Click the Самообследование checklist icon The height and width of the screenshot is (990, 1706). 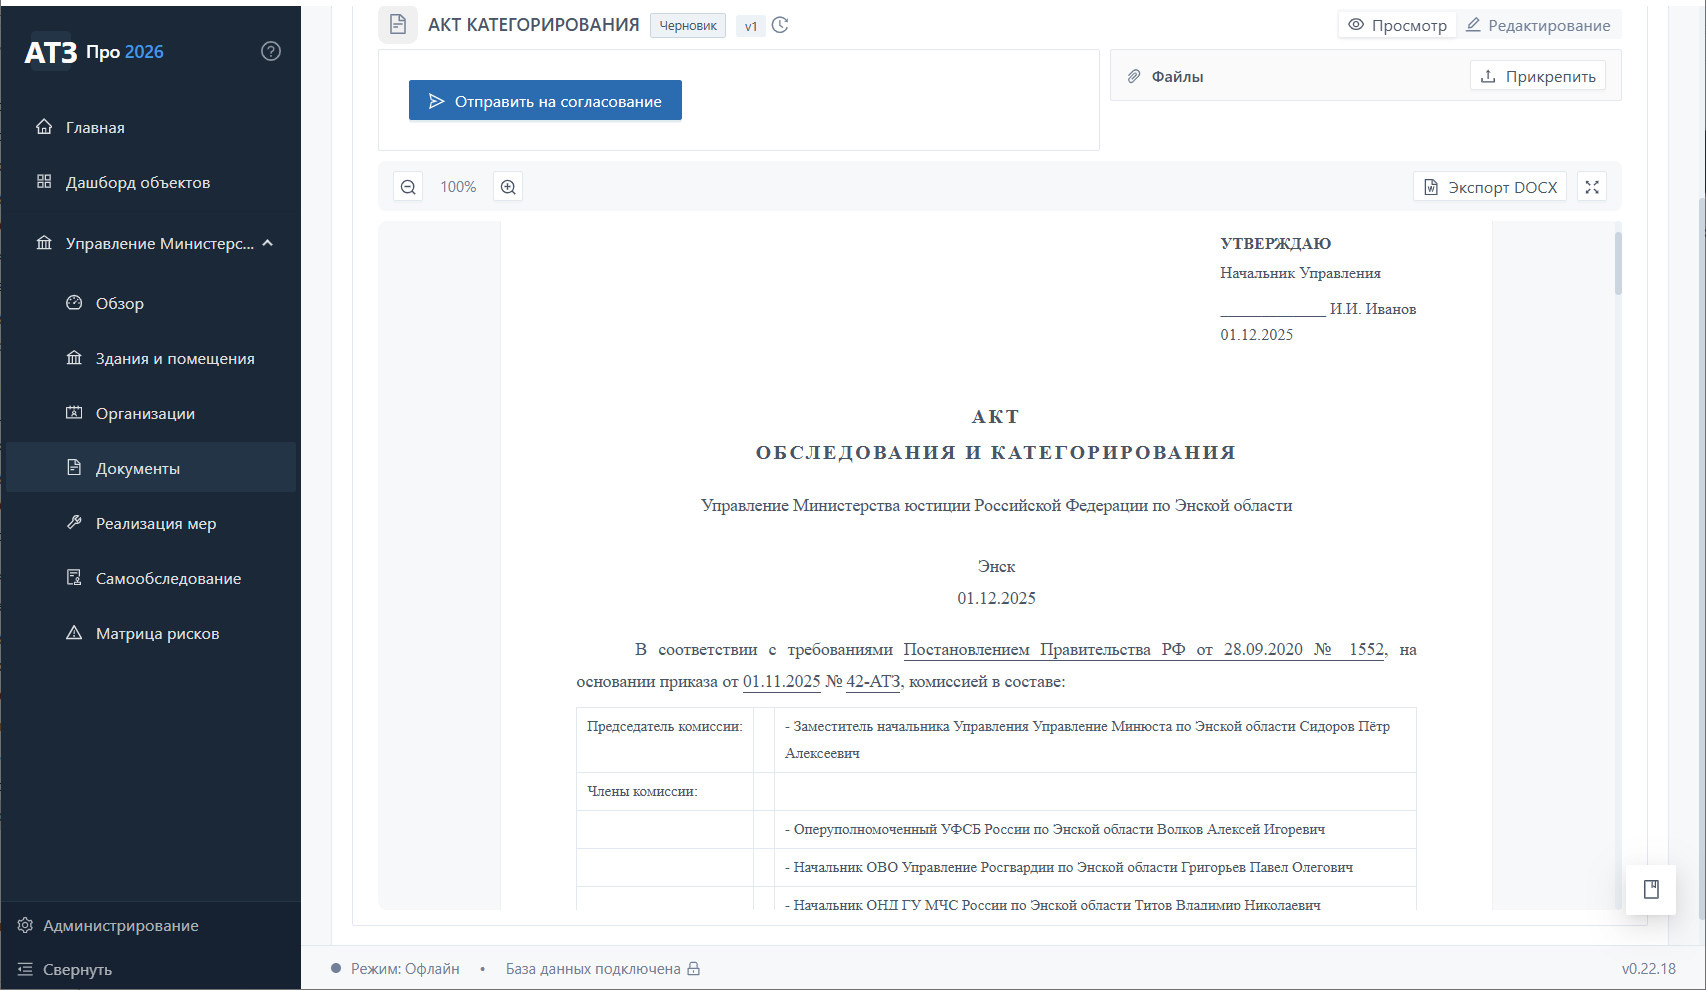74,578
